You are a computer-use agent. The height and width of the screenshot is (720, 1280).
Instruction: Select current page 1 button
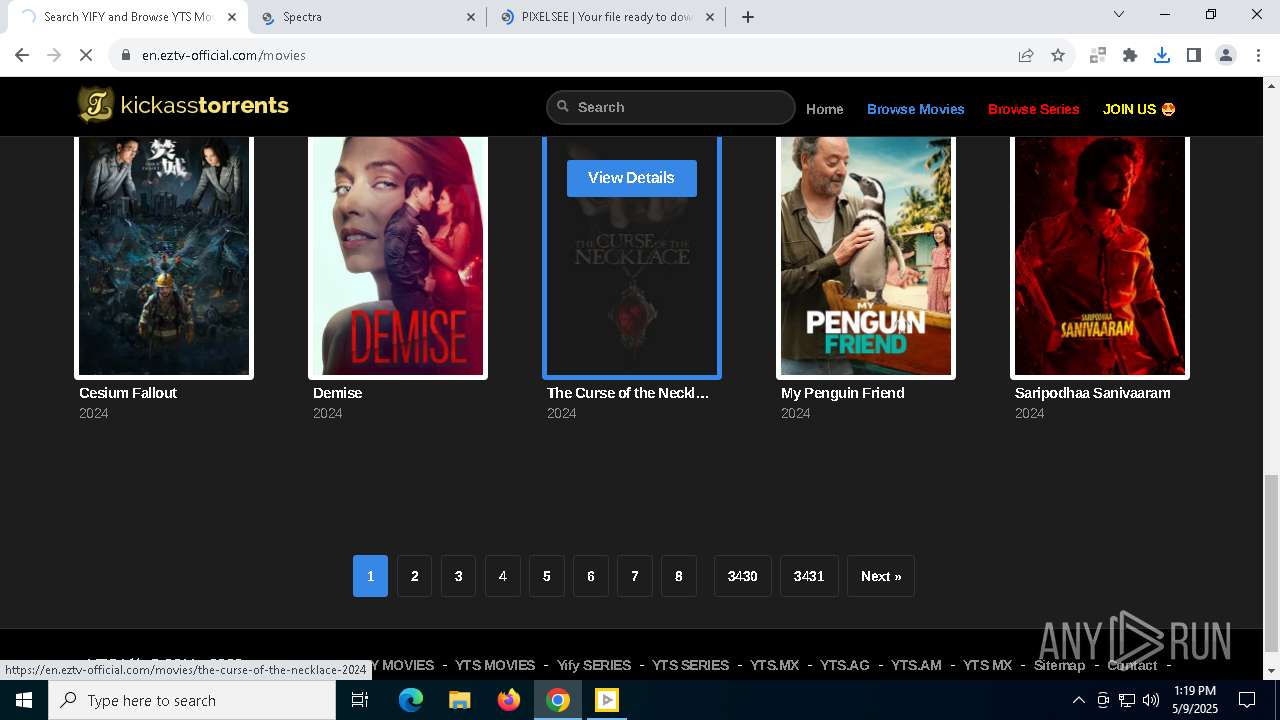click(370, 576)
